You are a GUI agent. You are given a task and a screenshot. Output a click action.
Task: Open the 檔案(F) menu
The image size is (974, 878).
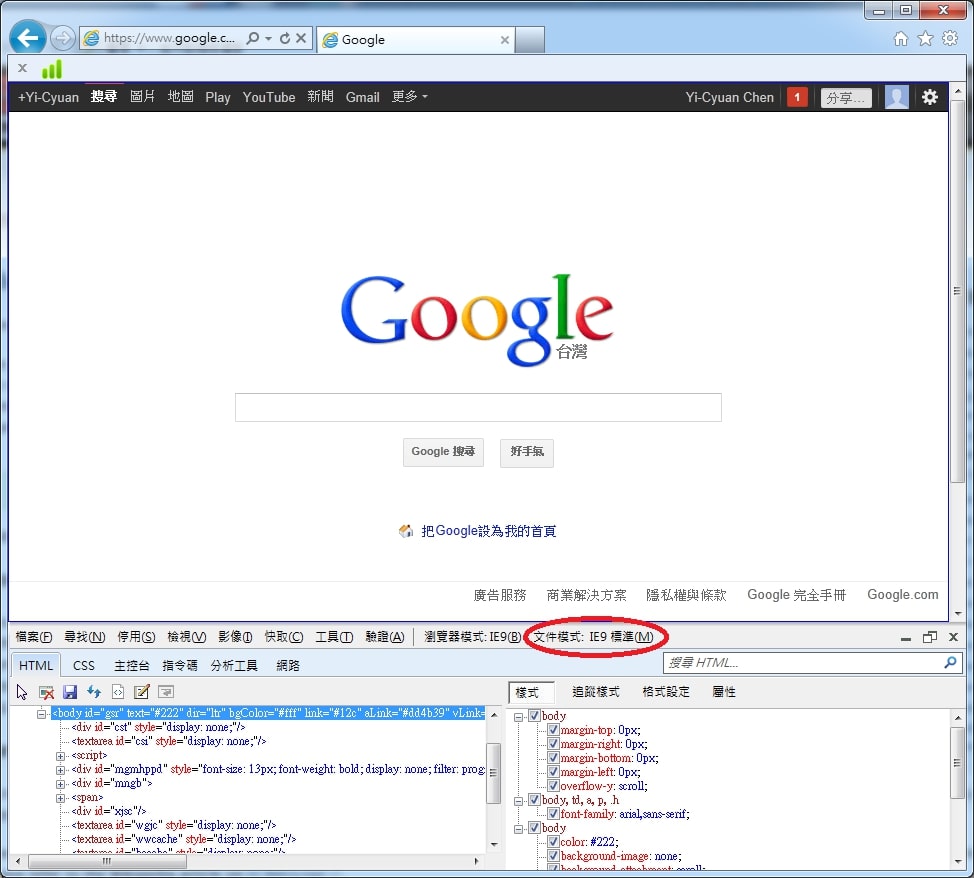tap(34, 637)
